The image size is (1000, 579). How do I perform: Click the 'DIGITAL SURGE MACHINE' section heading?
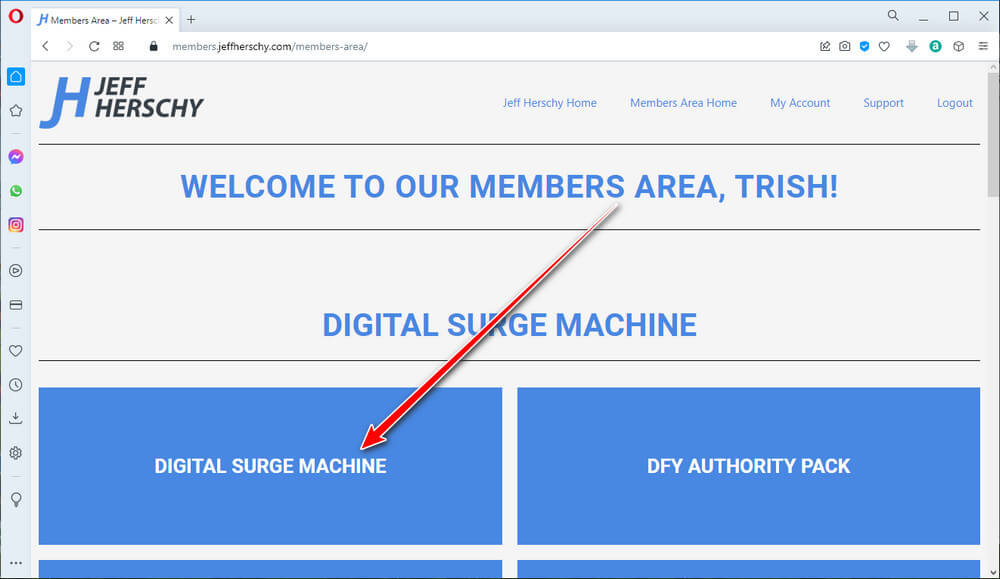tap(509, 325)
